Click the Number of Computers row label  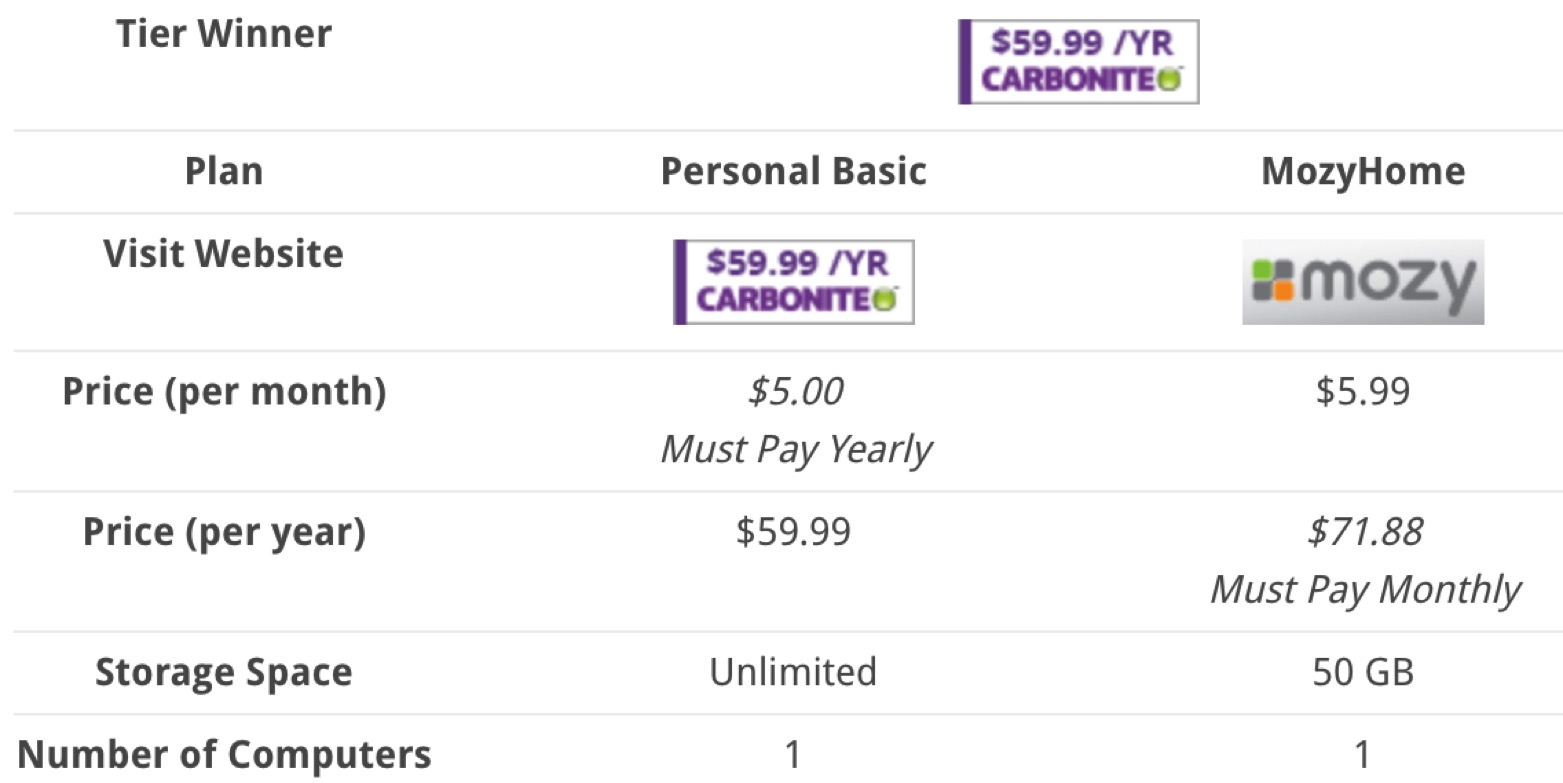click(224, 754)
